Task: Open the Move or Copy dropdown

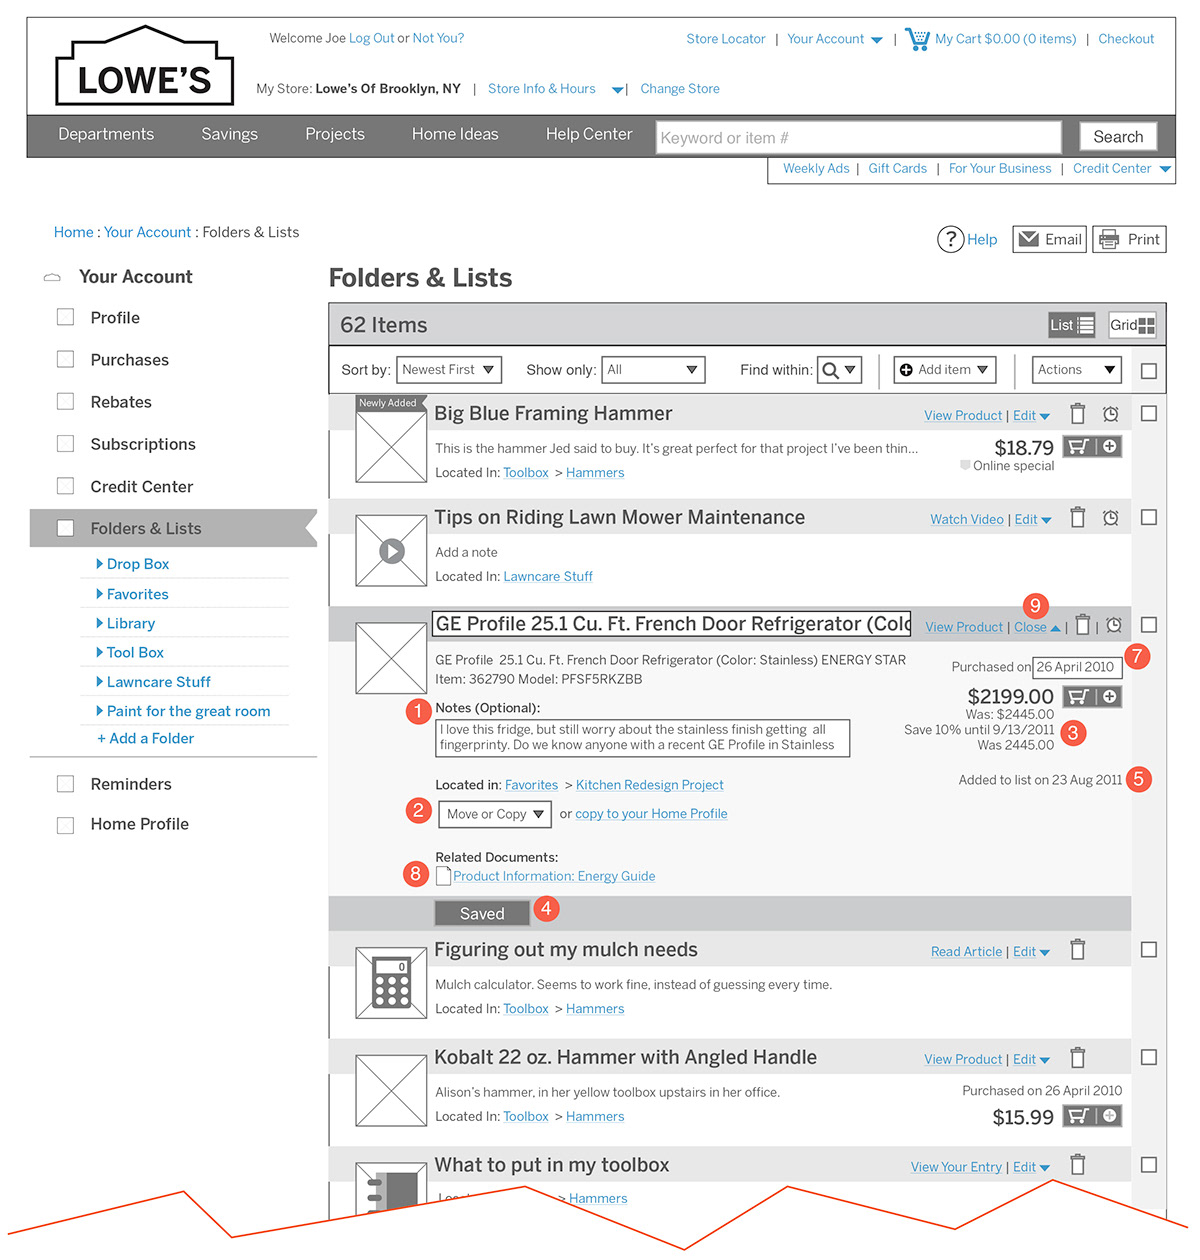Action: 494,814
